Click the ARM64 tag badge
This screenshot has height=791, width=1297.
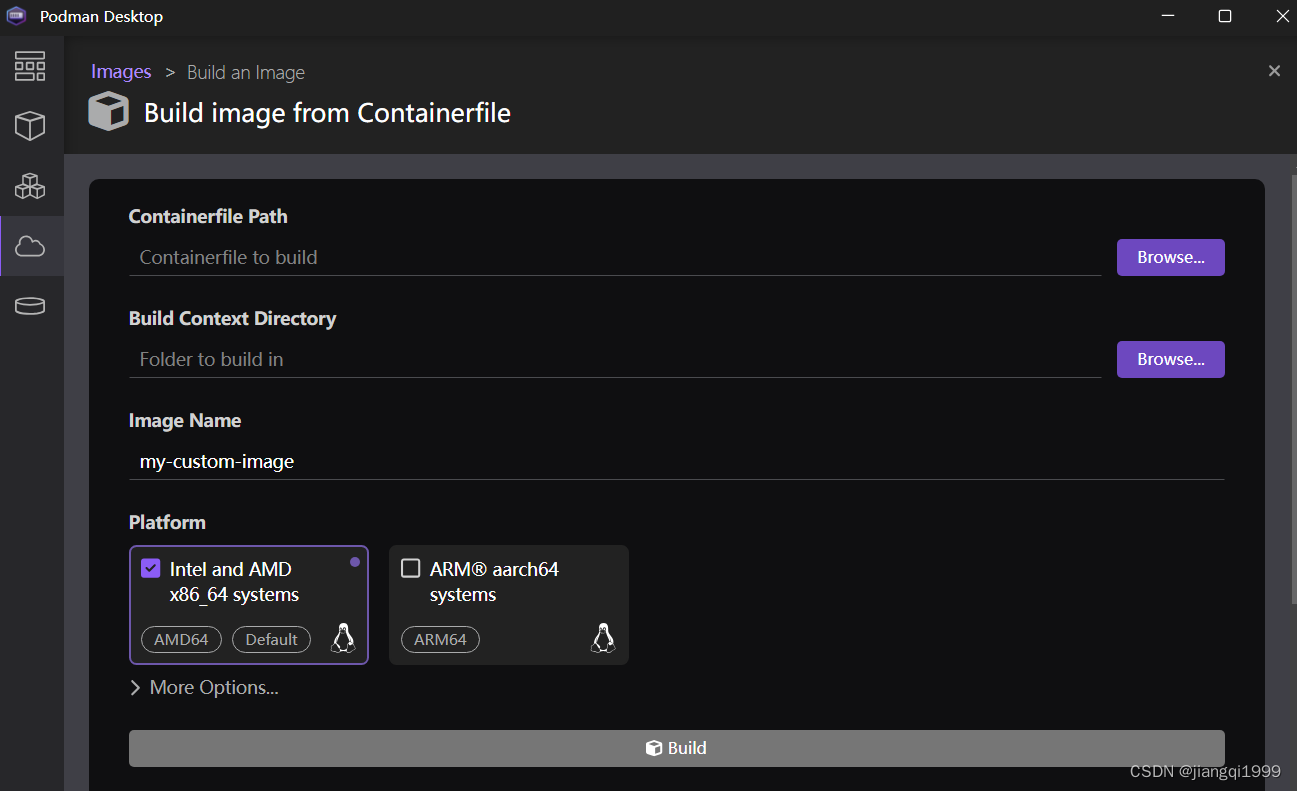(x=440, y=639)
